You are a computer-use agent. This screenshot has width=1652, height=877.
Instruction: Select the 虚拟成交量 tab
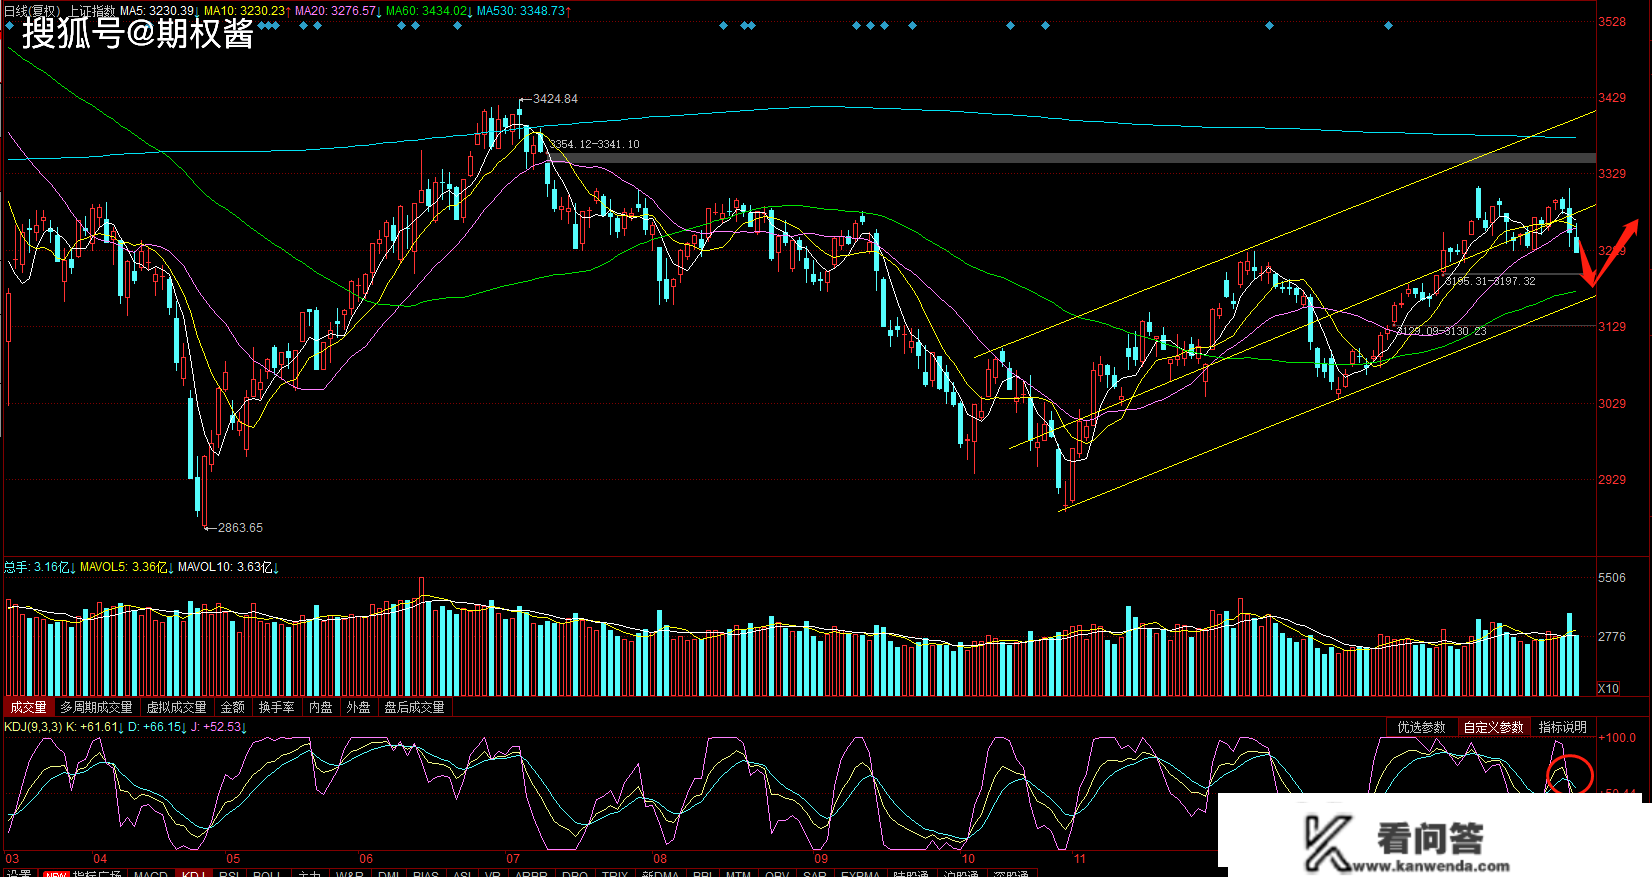click(x=177, y=707)
